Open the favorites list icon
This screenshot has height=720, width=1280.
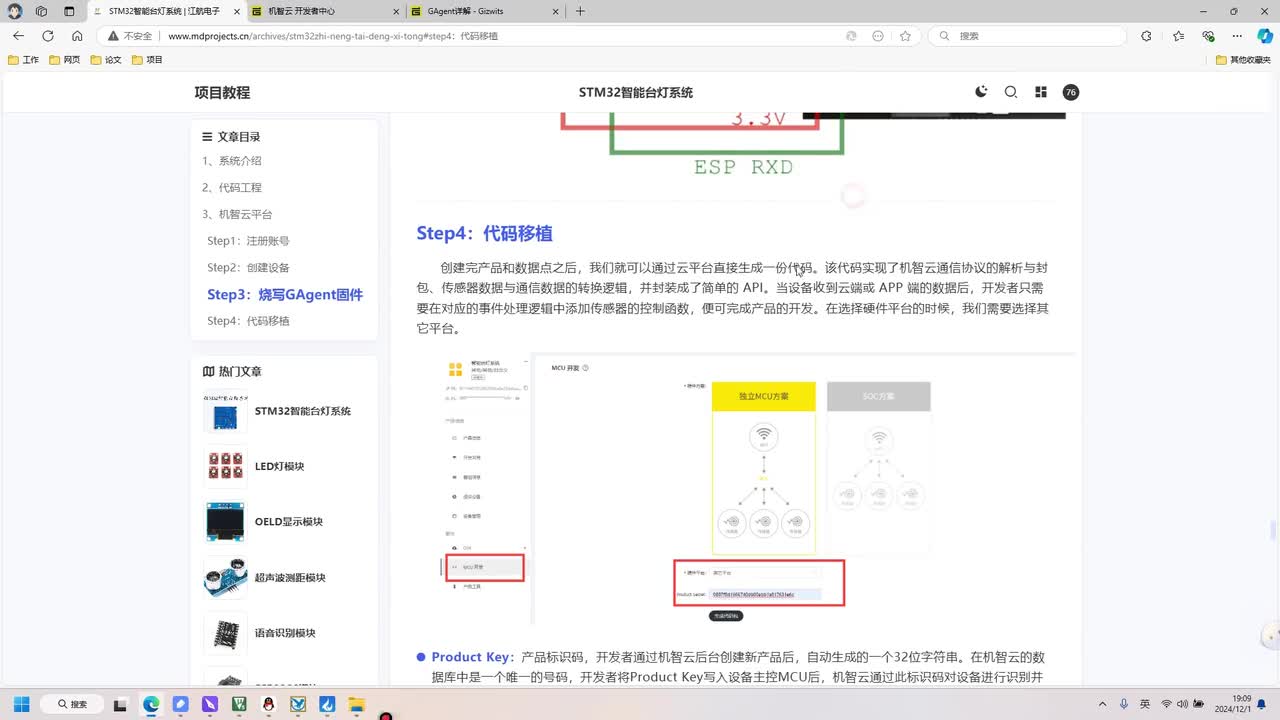1178,36
